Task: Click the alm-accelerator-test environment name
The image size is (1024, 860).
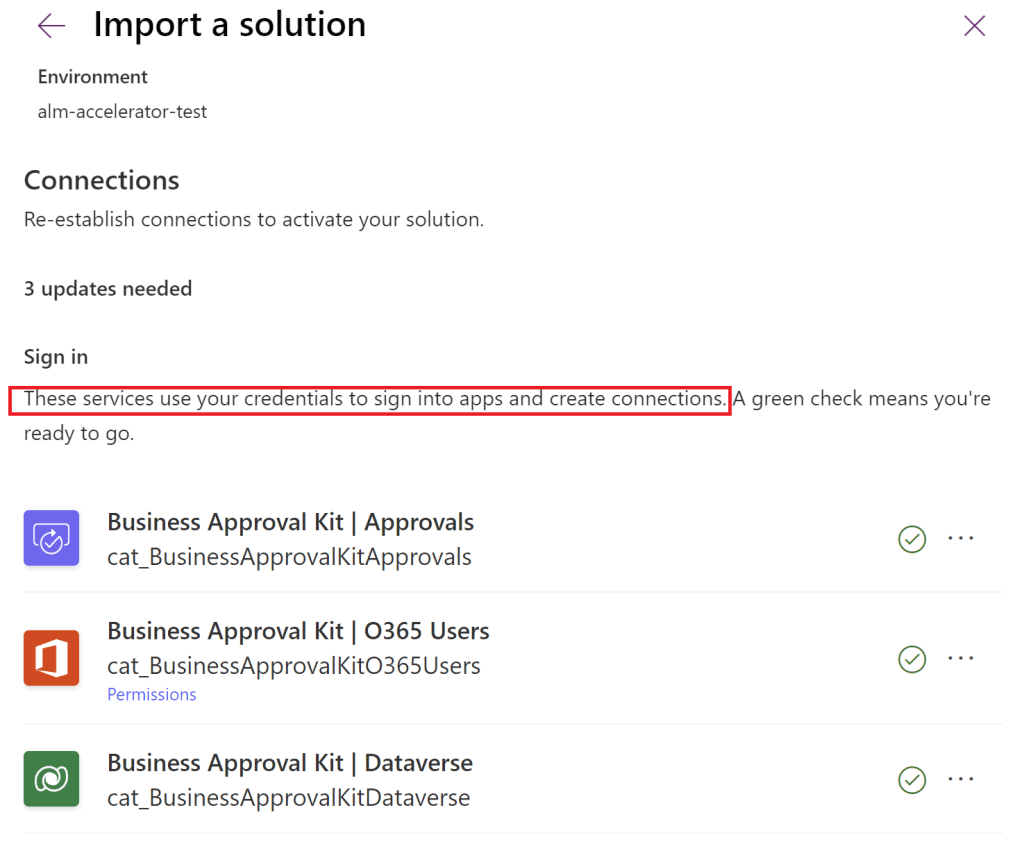Action: [x=122, y=111]
